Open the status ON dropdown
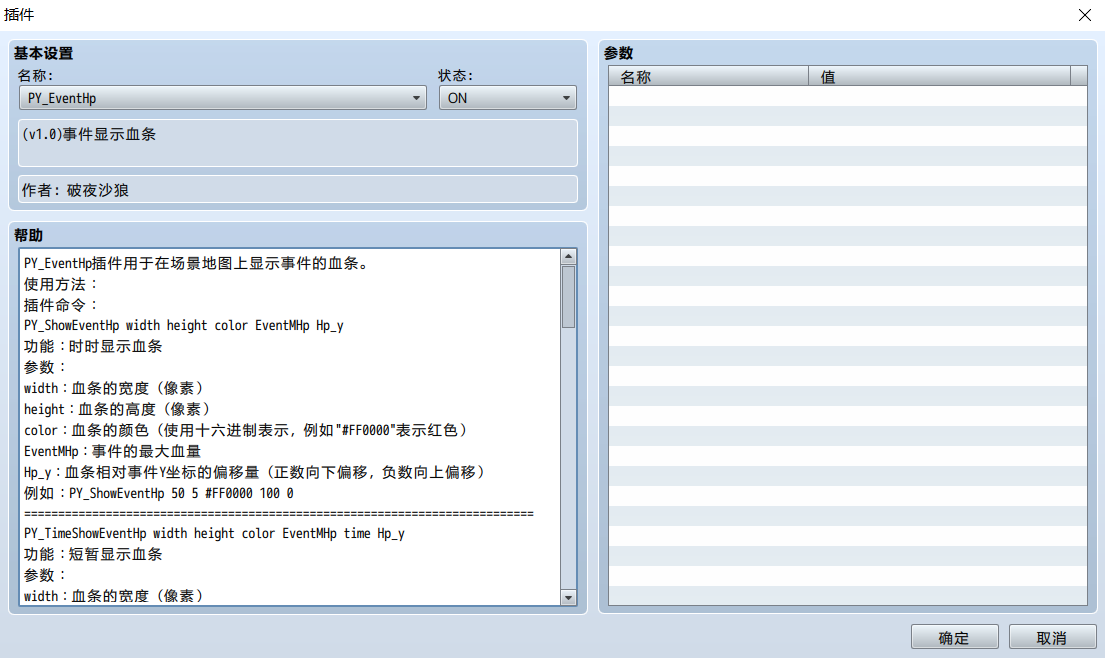 [x=507, y=98]
